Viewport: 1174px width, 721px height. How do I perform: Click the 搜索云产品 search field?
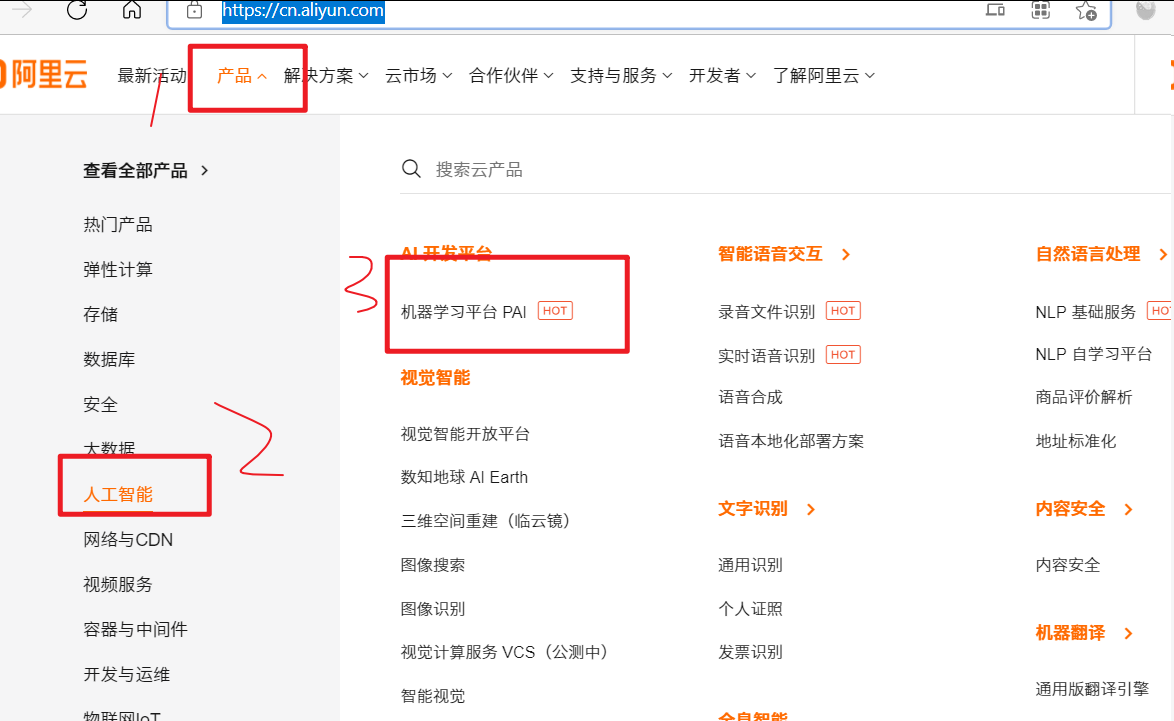point(785,169)
